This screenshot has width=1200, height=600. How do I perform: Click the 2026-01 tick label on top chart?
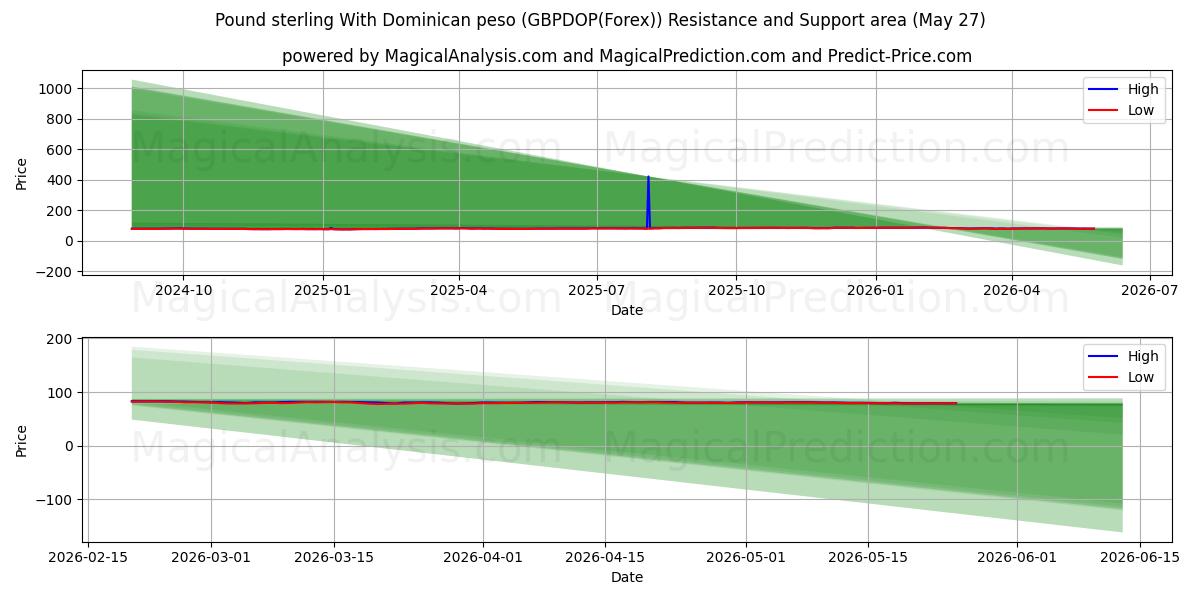click(x=876, y=290)
